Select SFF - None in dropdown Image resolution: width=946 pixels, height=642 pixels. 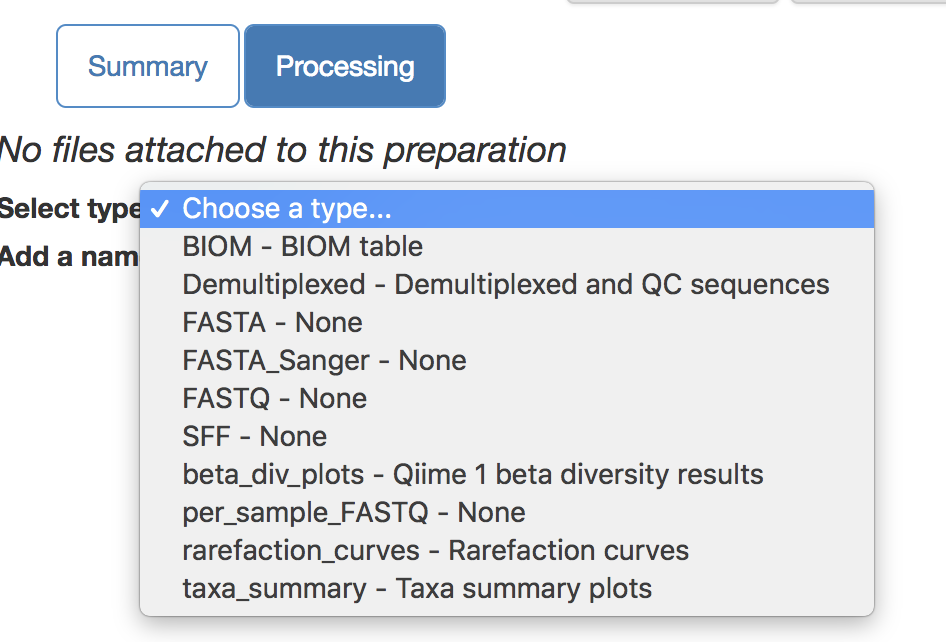point(254,437)
